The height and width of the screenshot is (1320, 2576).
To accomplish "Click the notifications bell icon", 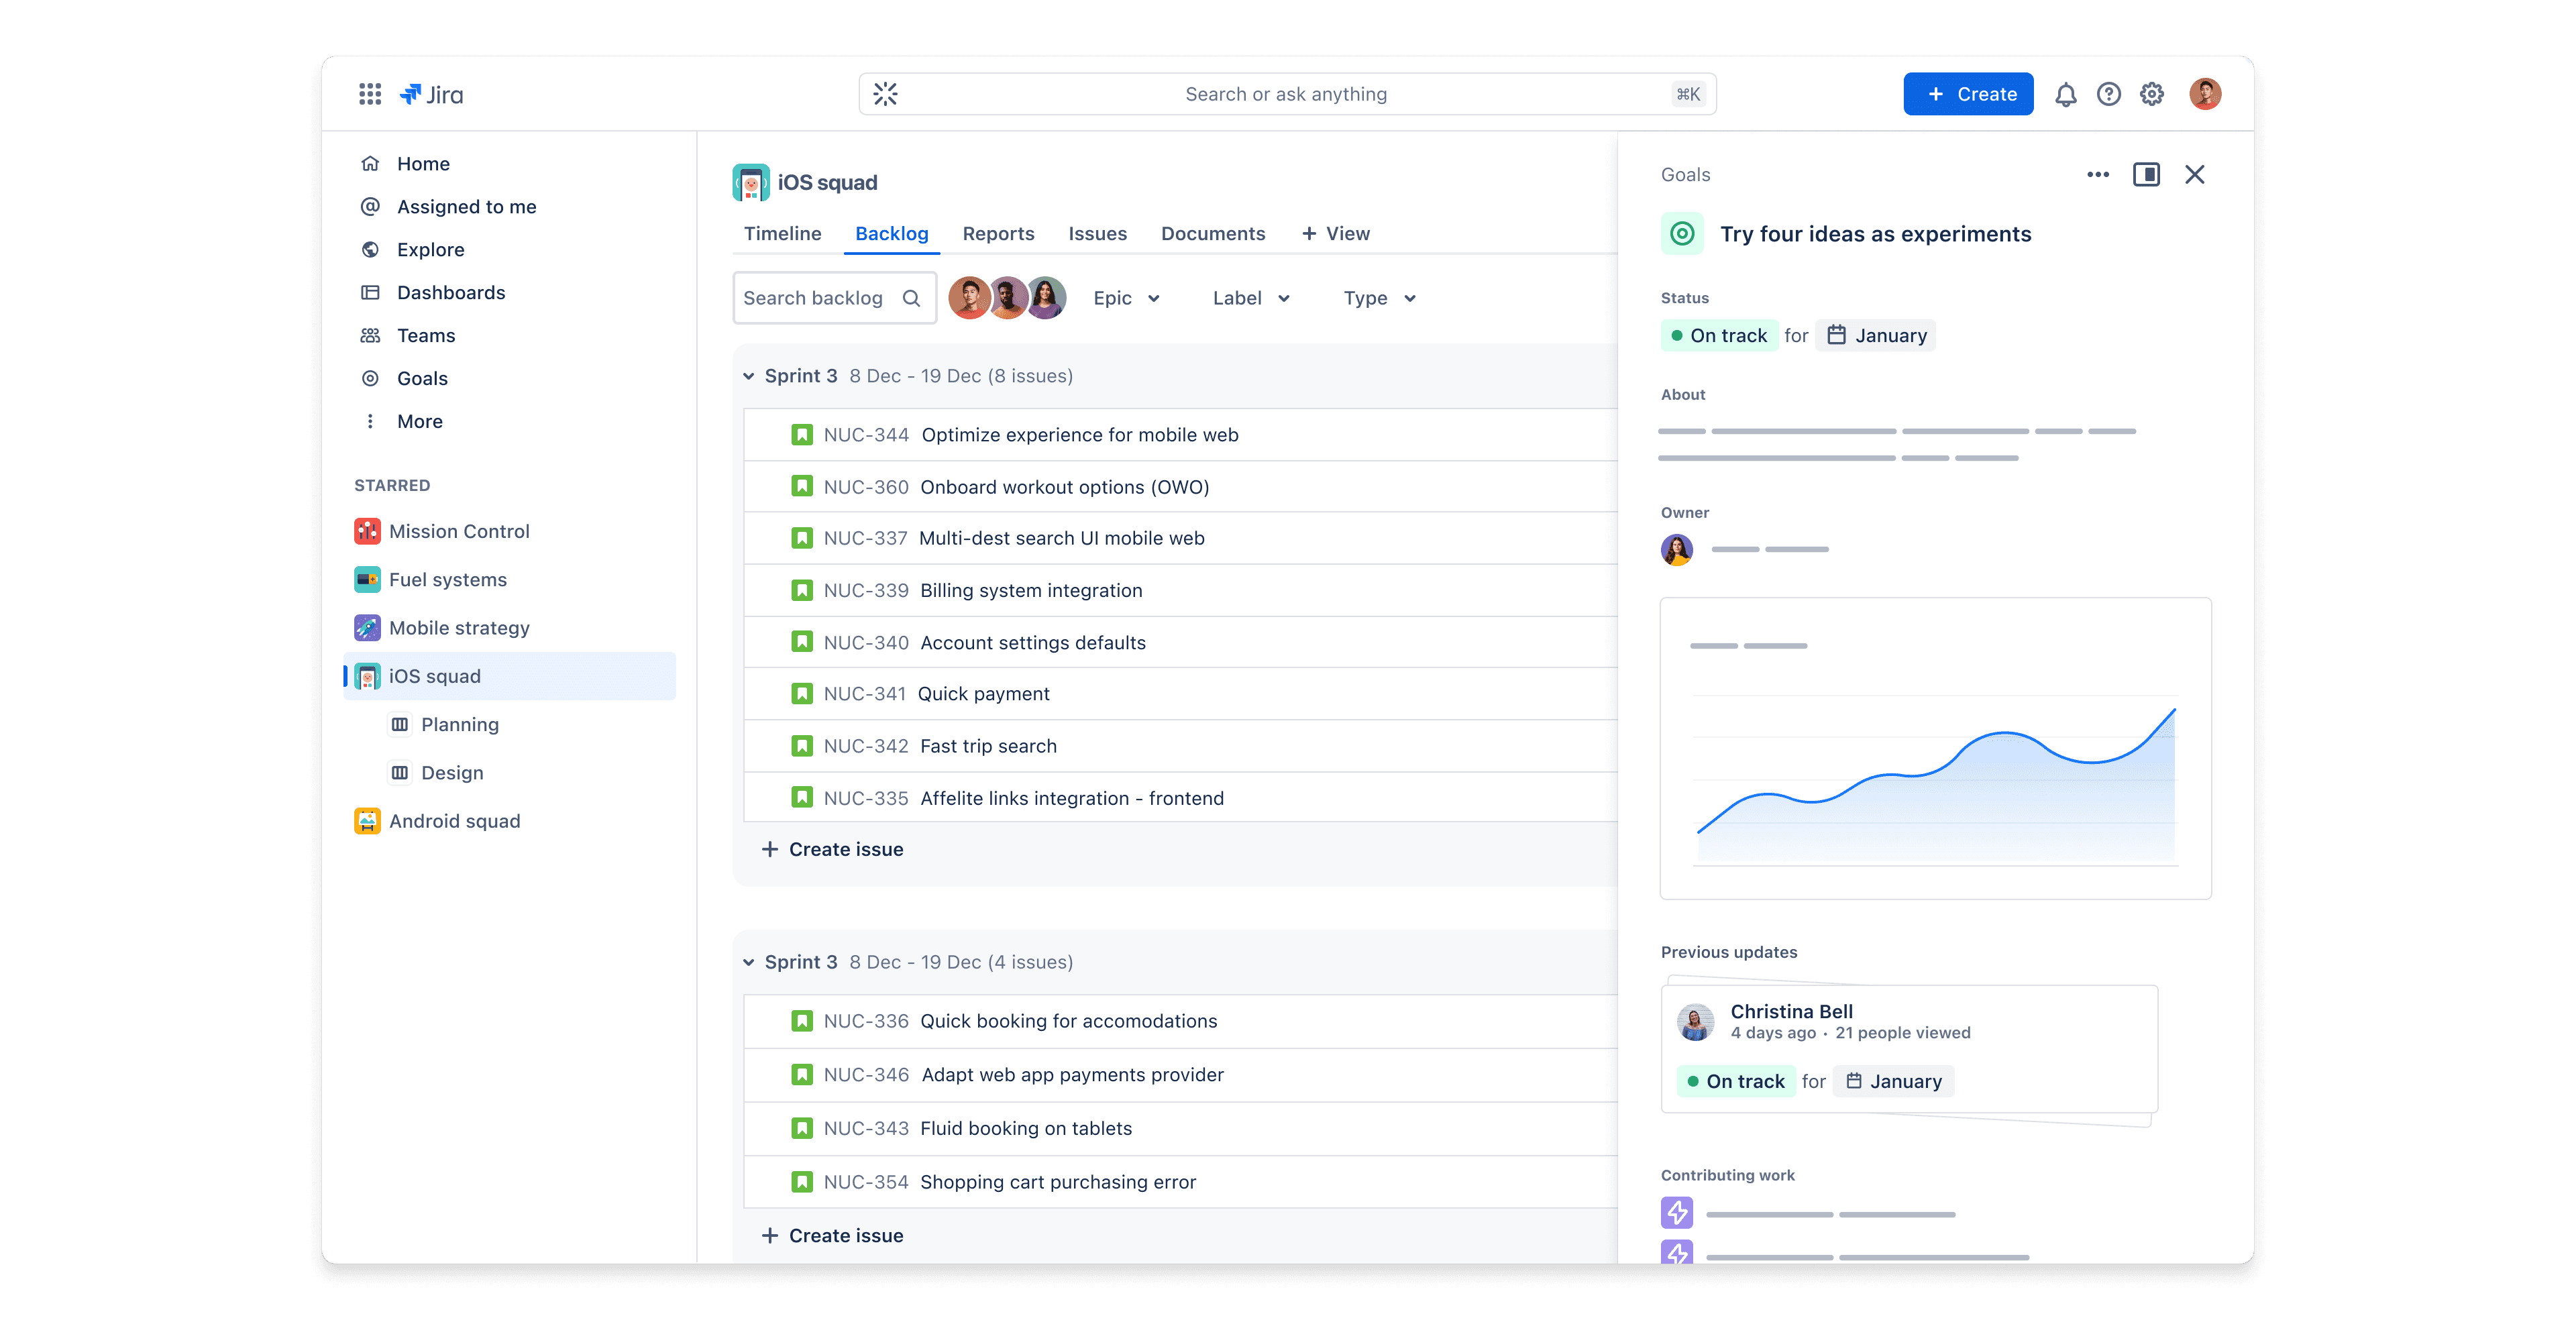I will coord(2065,94).
